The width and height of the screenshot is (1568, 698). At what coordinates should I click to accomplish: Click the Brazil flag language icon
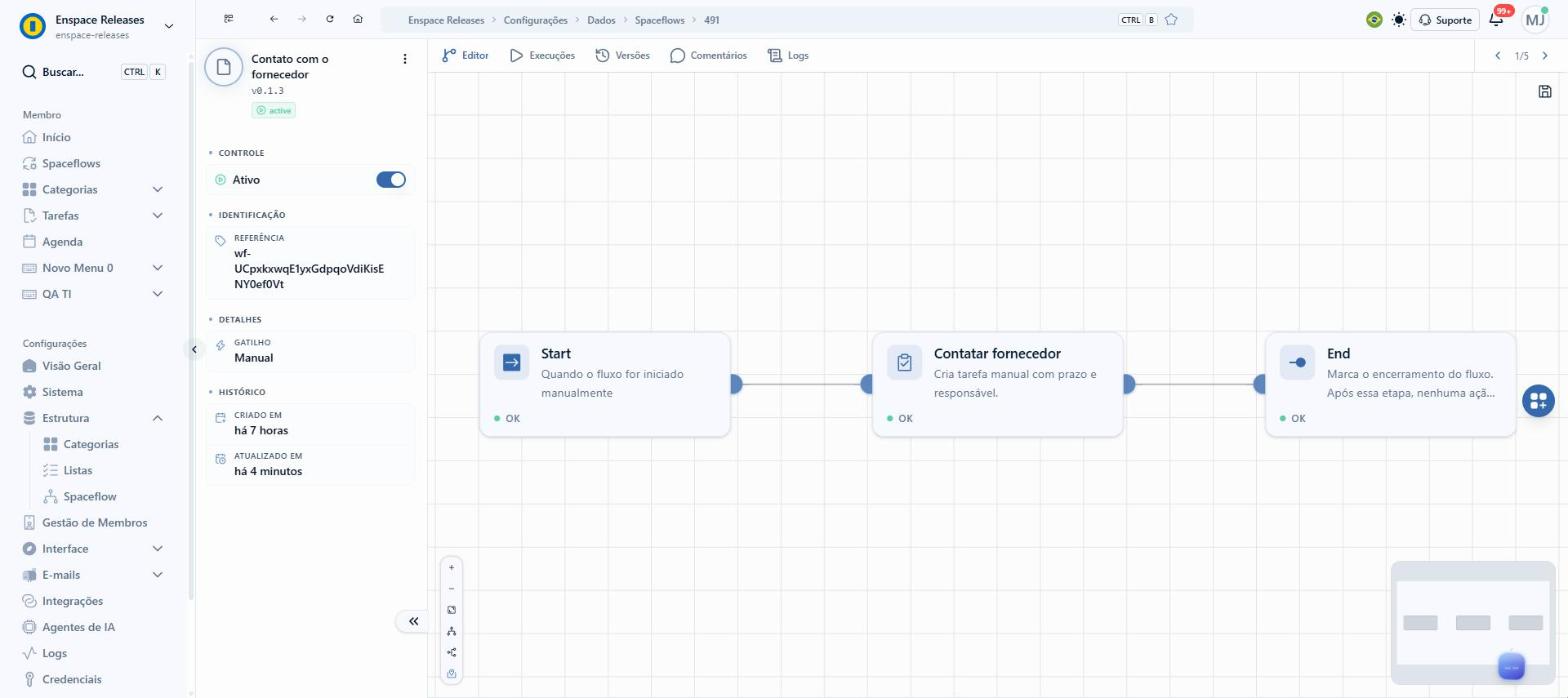1374,20
